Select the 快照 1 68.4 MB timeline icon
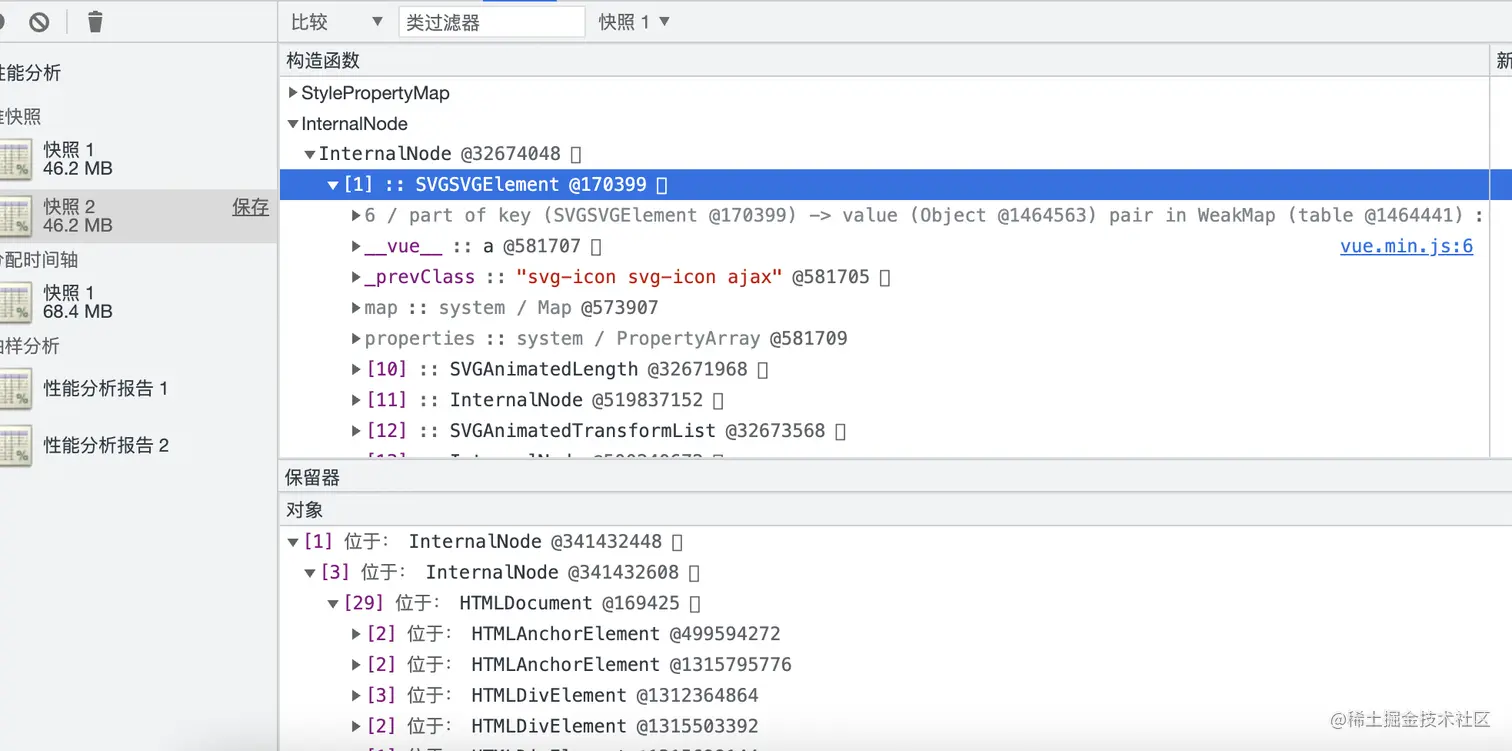 click(15, 302)
